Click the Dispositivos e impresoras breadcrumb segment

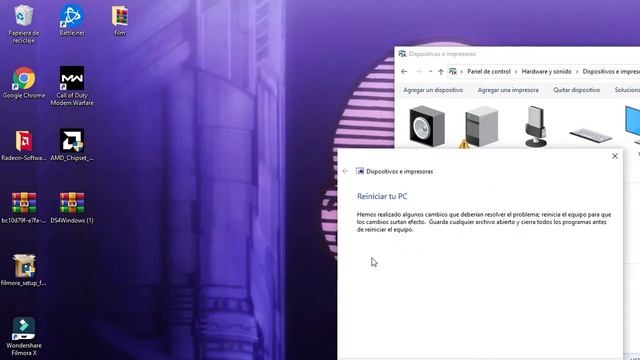click(611, 71)
